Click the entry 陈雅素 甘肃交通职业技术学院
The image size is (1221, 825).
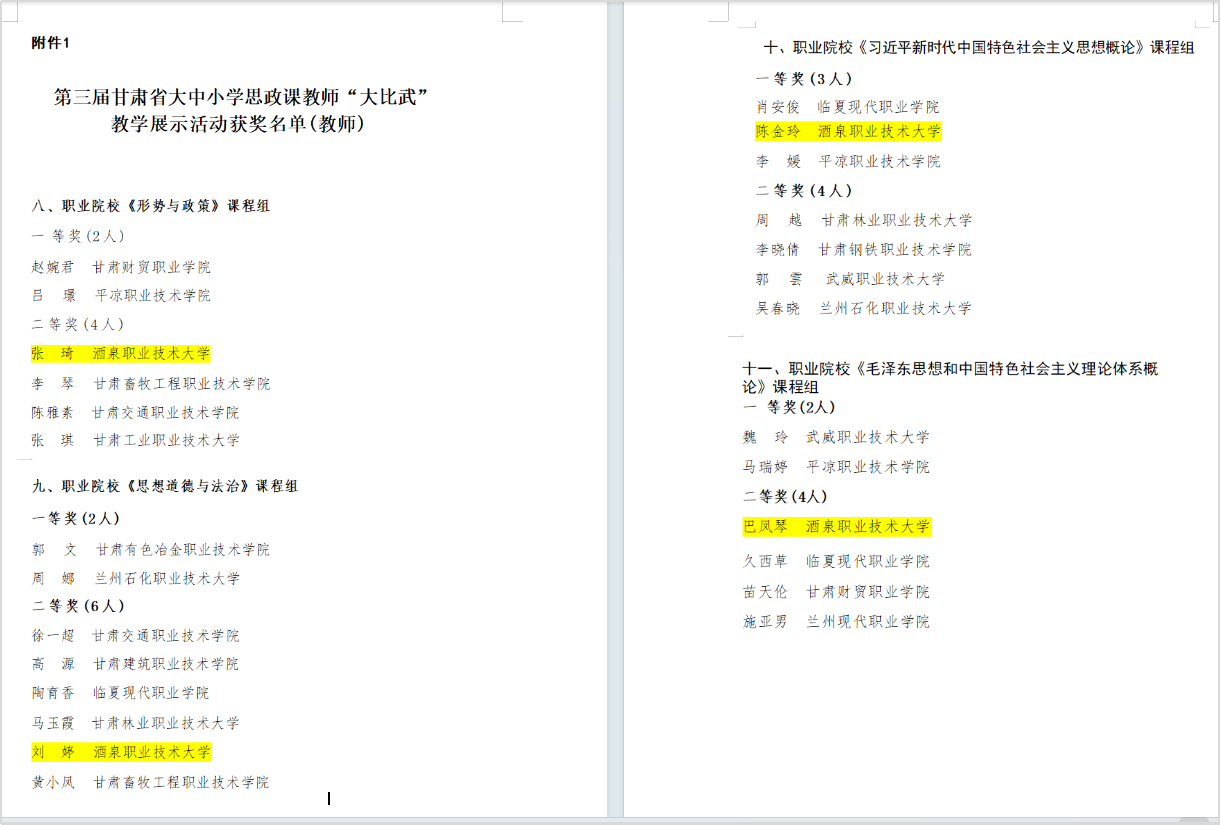[135, 412]
